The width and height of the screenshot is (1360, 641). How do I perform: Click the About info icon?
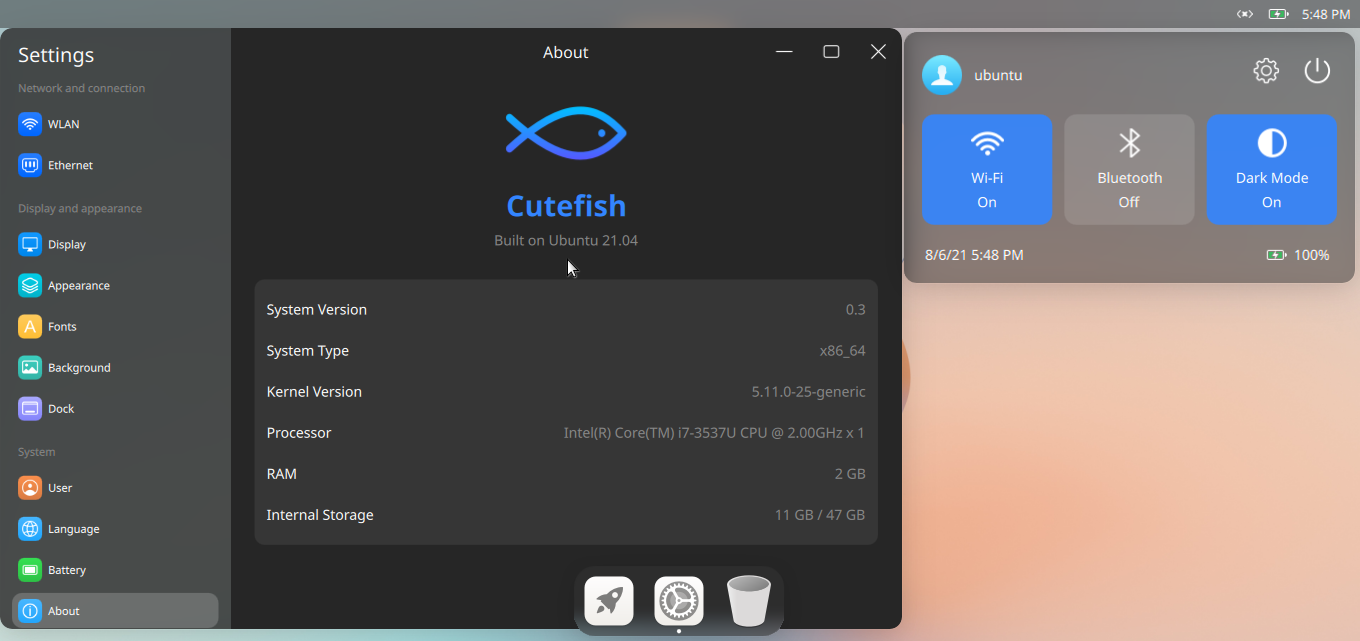coord(30,611)
